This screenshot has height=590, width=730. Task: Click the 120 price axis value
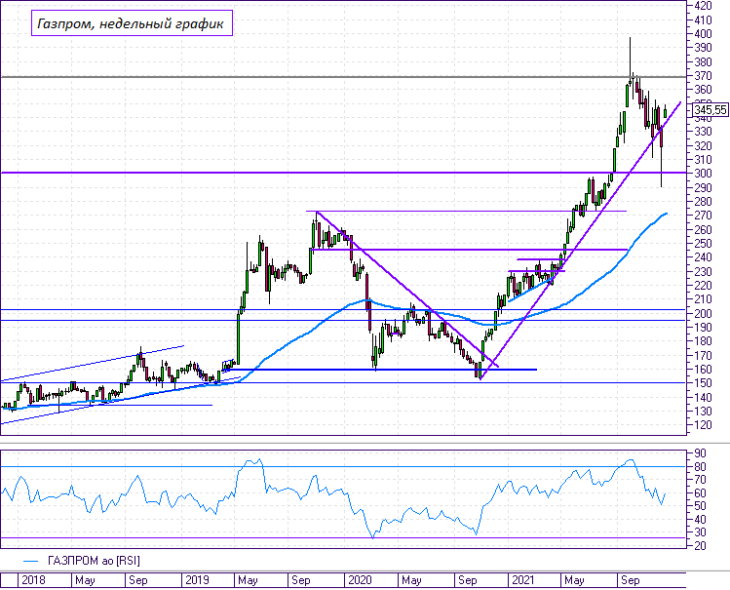pos(703,425)
